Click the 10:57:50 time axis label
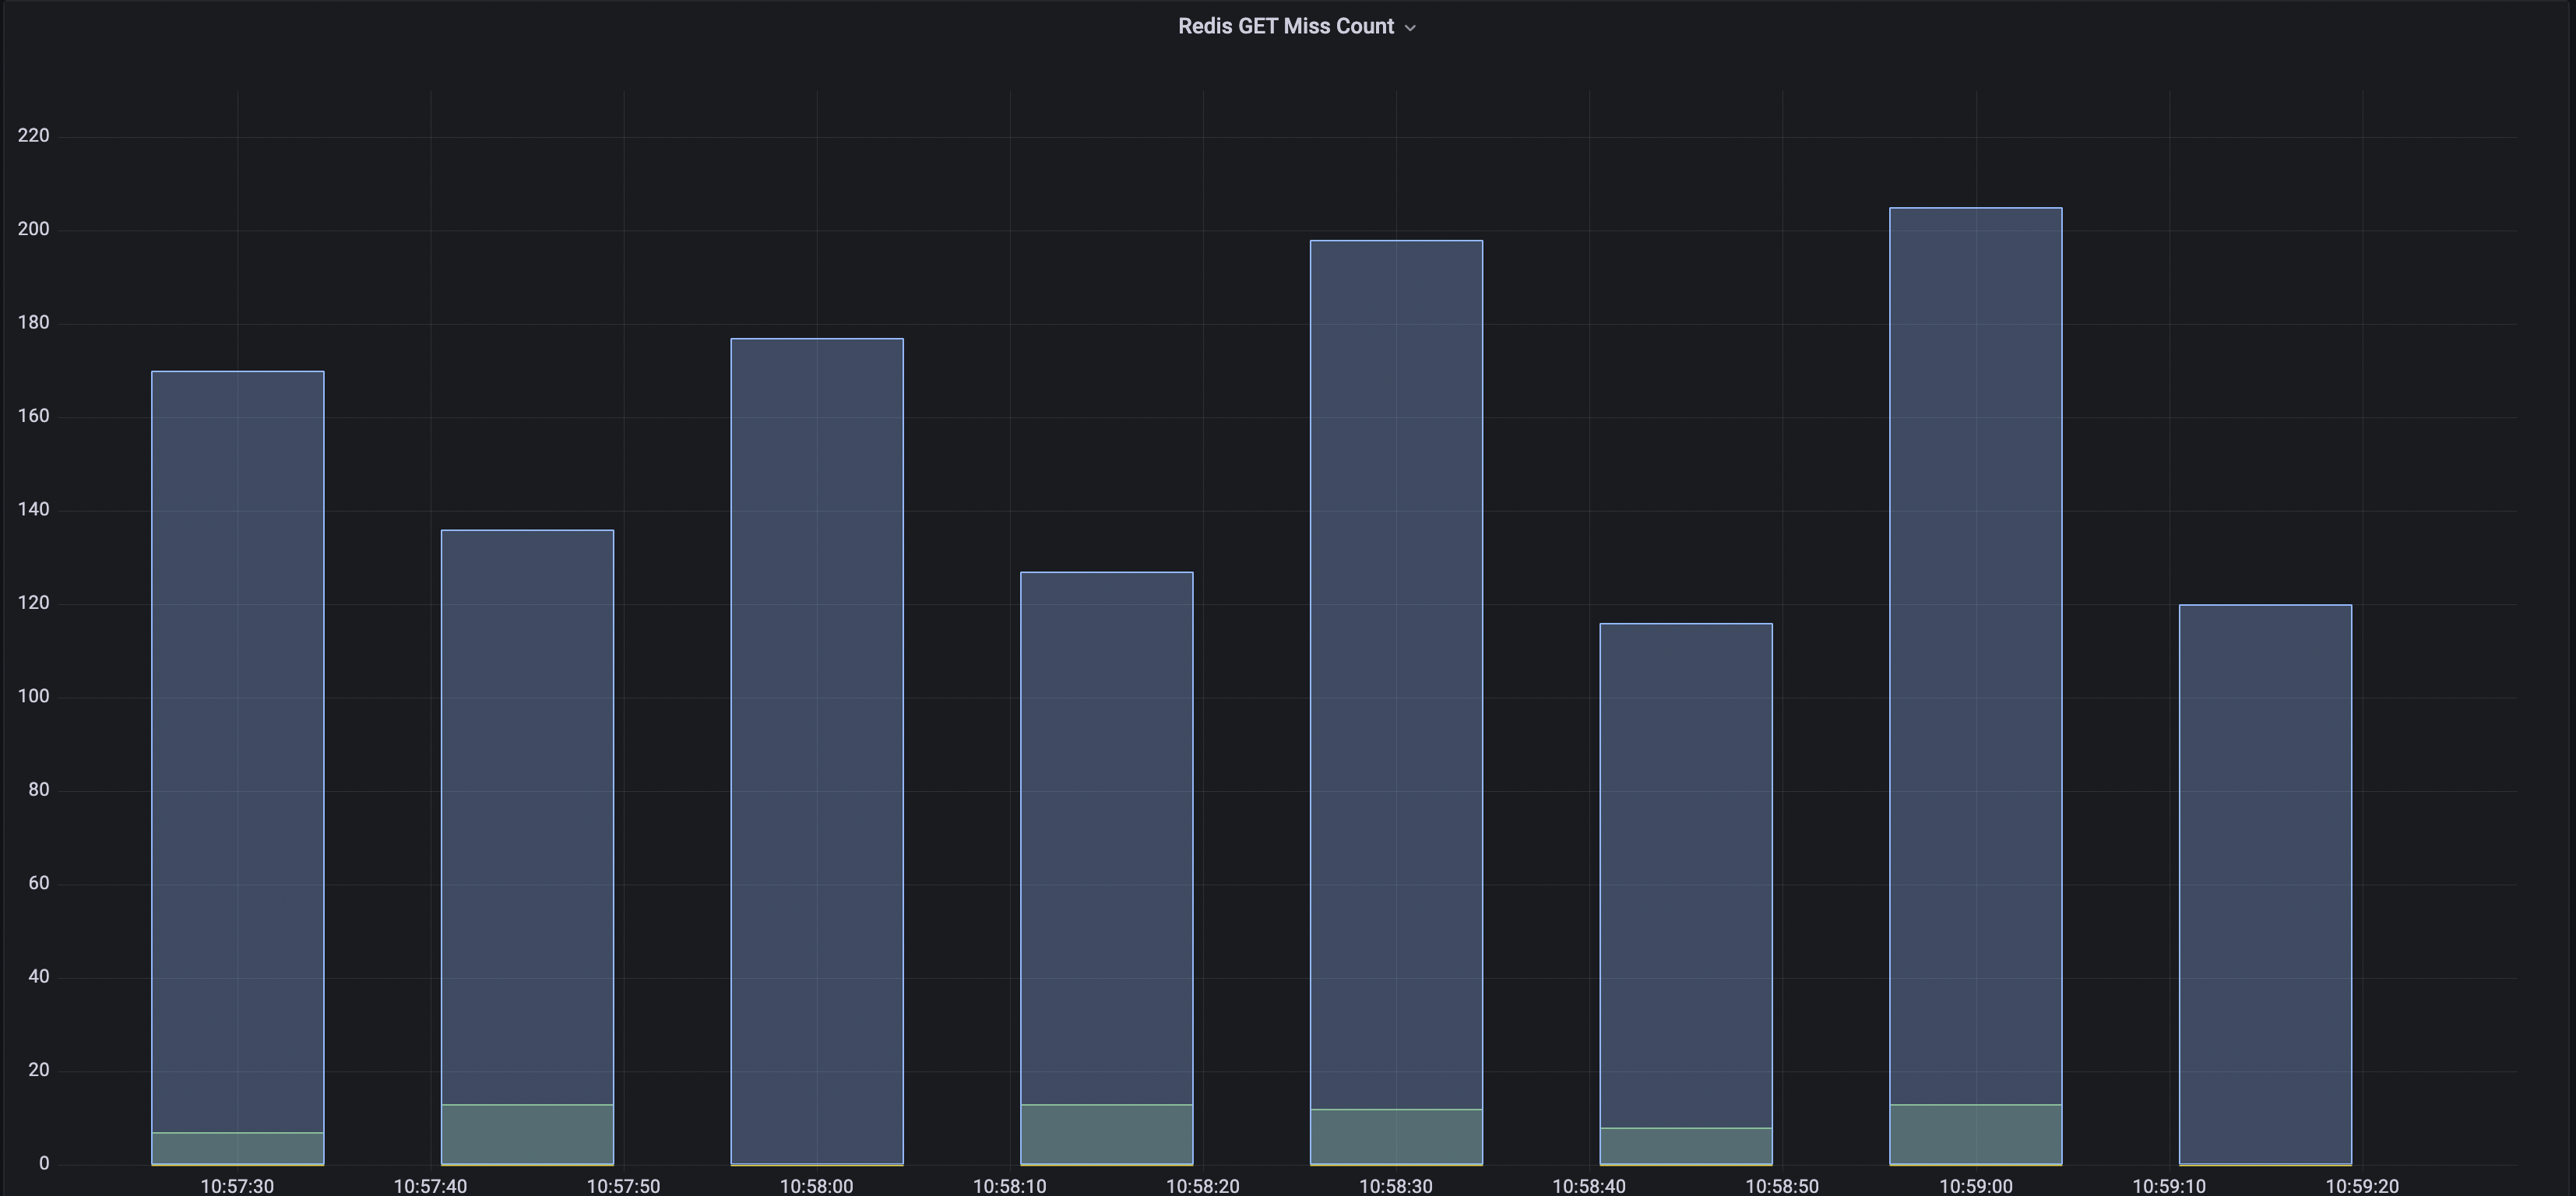Viewport: 2576px width, 1196px height. [623, 1186]
